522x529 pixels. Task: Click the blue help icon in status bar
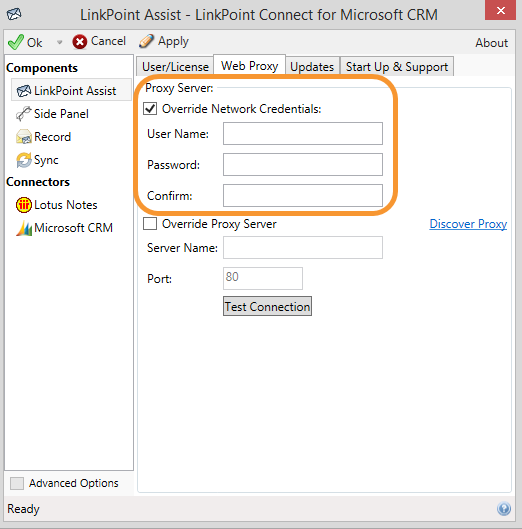coord(504,509)
